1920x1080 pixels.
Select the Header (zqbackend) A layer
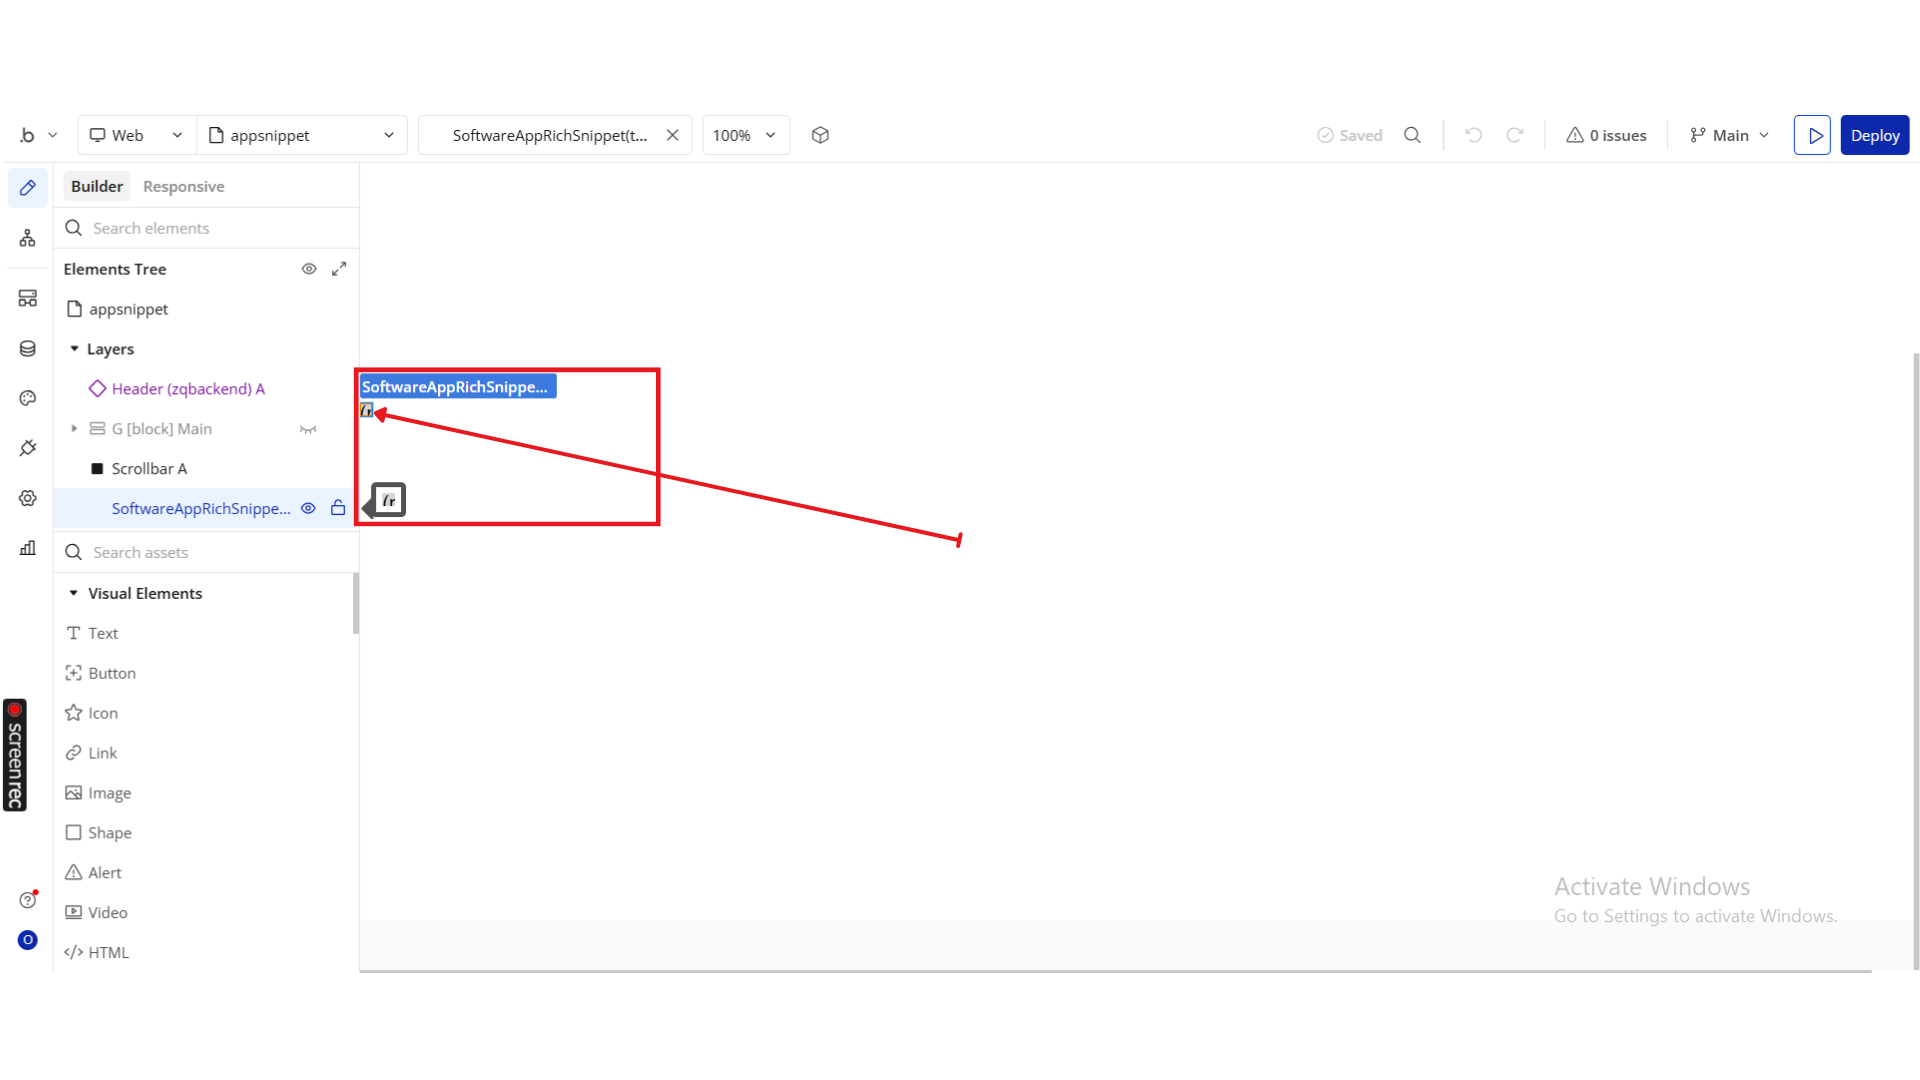click(187, 388)
